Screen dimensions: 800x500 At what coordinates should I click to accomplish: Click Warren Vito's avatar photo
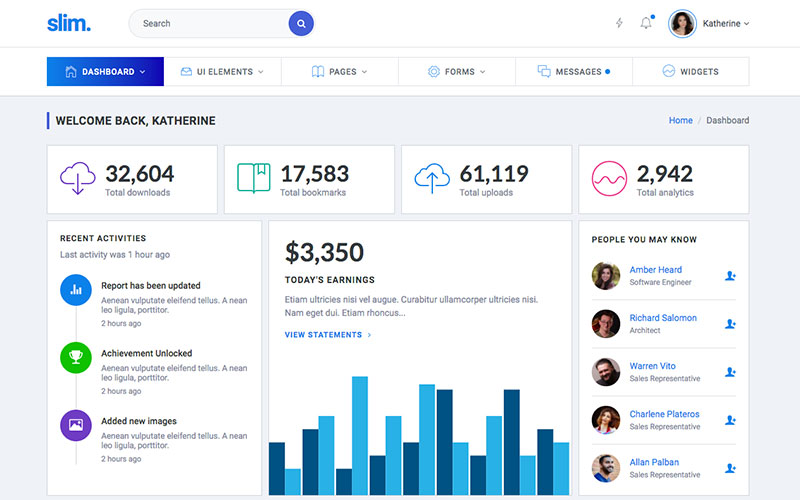[x=606, y=372]
